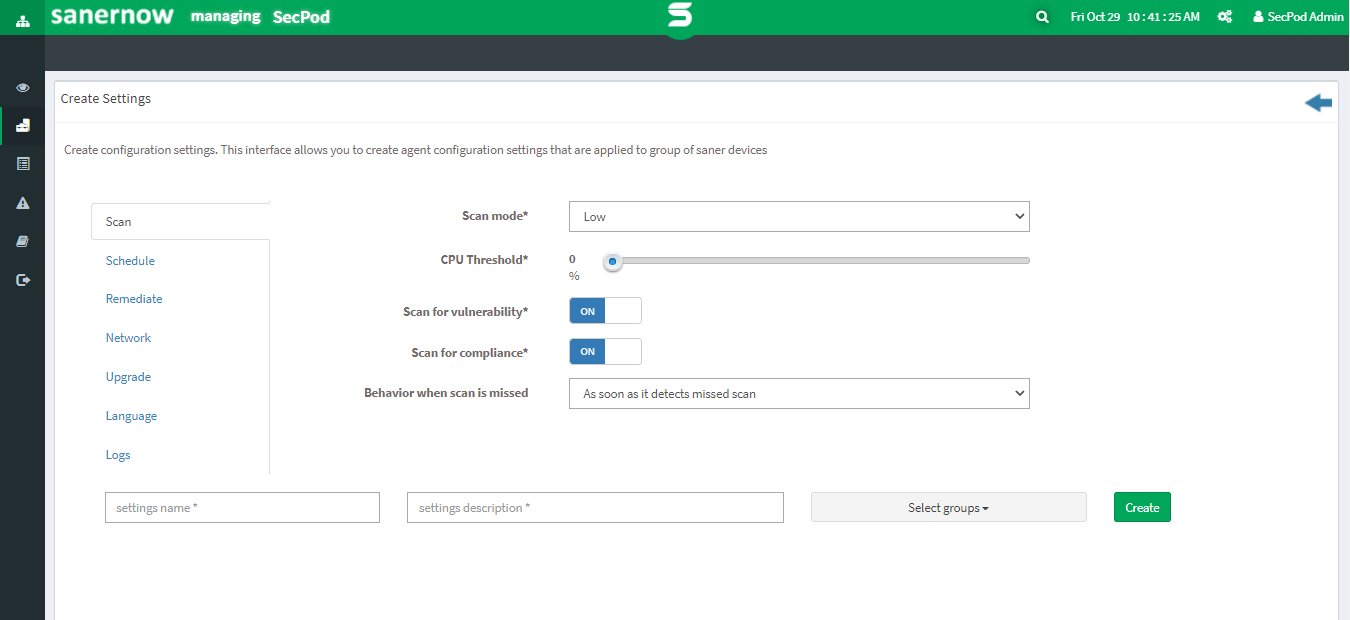The image size is (1350, 620).
Task: Click the Create Settings heading
Action: click(x=106, y=99)
